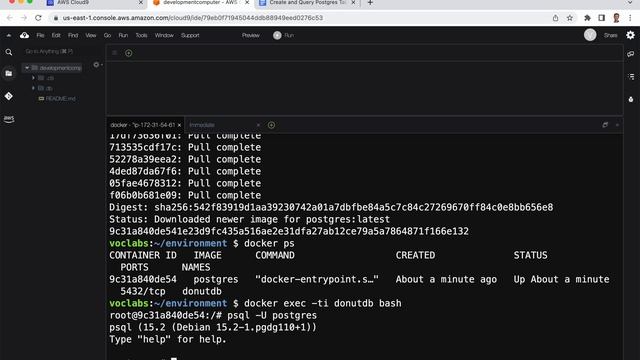This screenshot has width=640, height=360.
Task: Open the Environment file tree panel icon
Action: click(9, 73)
